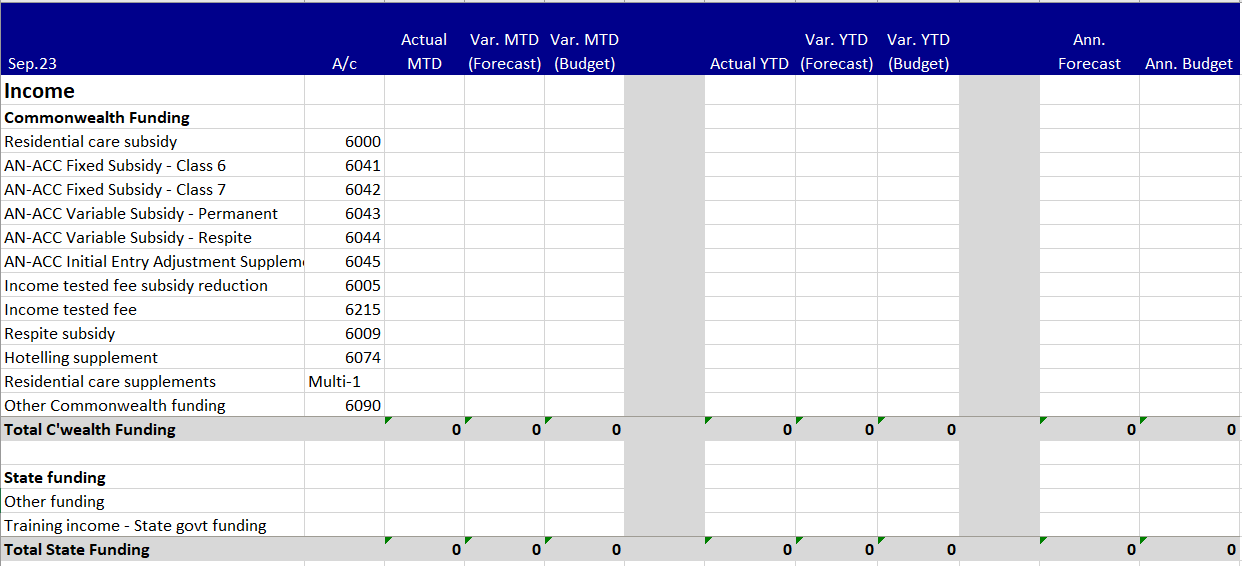
Task: Select account code cell 6005
Action: [x=344, y=285]
